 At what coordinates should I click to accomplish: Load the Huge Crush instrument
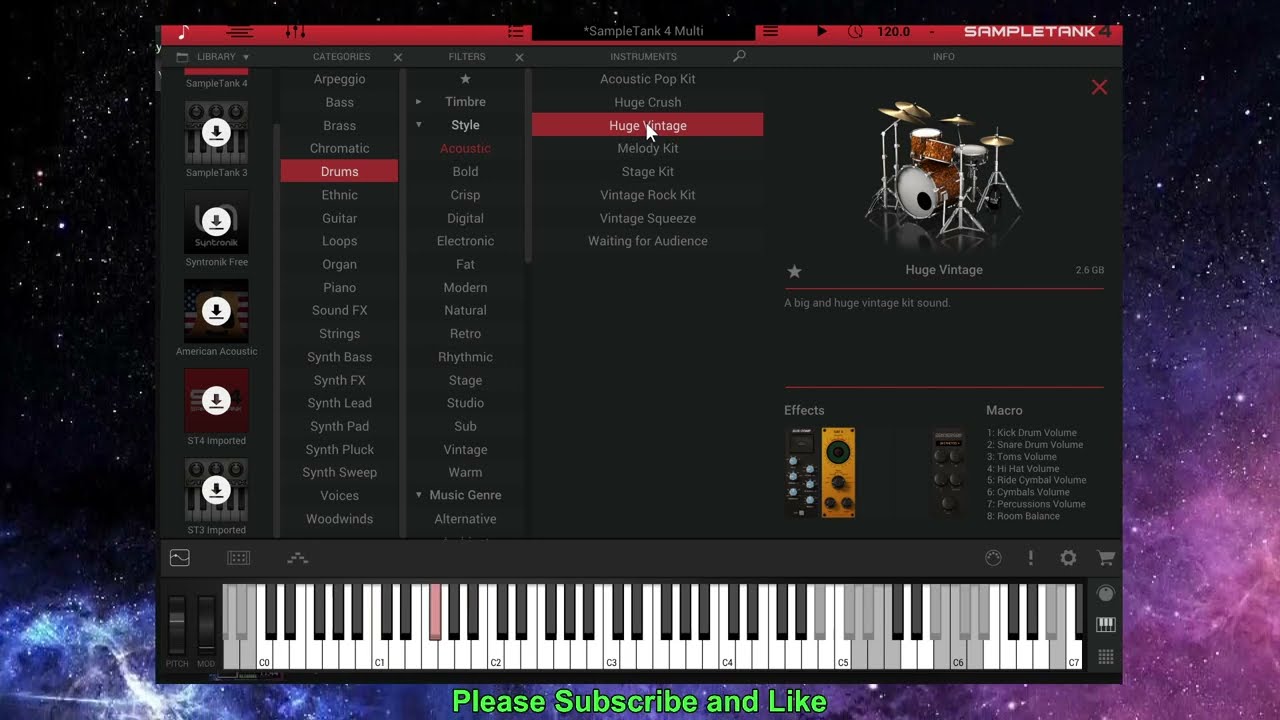point(647,102)
